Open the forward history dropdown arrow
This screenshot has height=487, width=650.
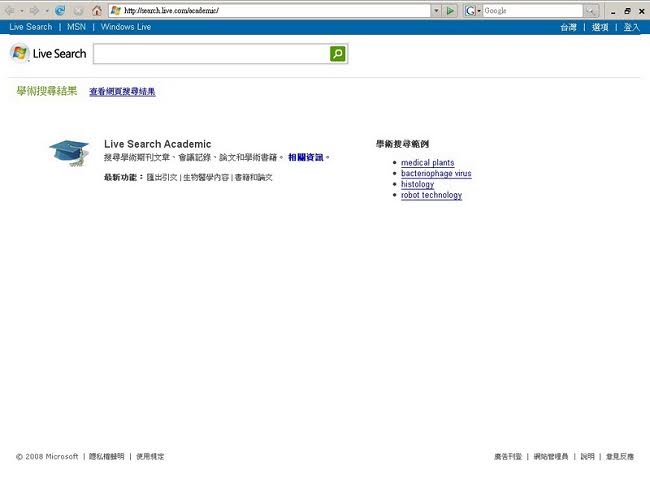pos(47,11)
